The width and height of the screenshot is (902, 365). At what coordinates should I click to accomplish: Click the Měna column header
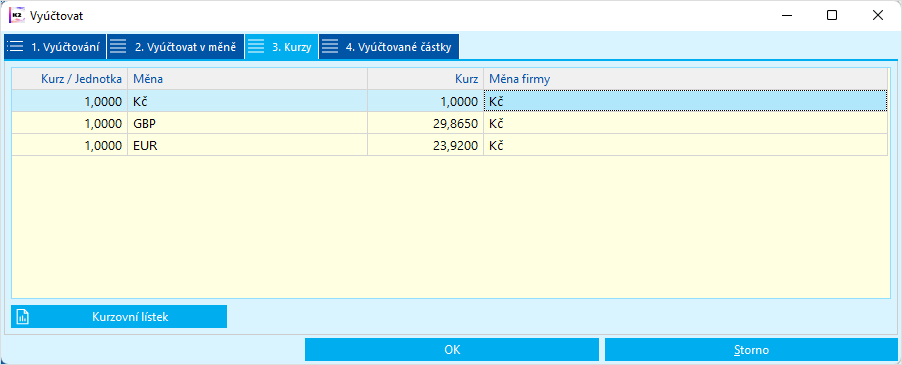[247, 79]
